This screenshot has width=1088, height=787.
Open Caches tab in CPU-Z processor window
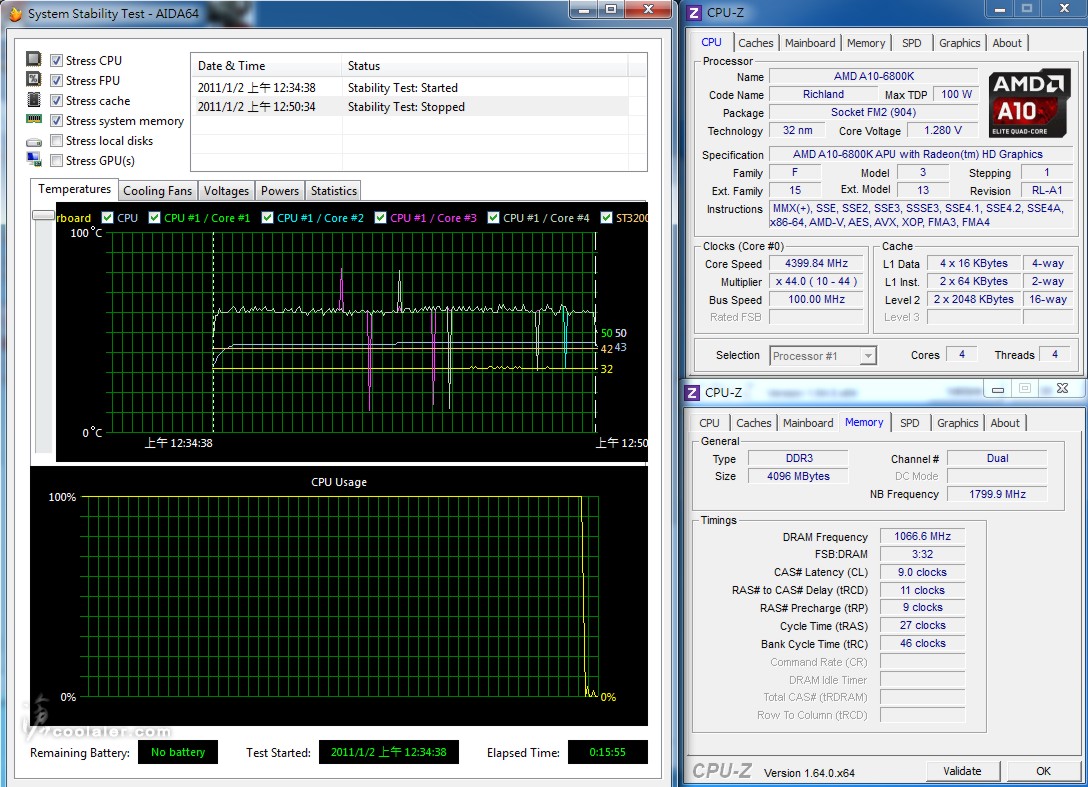756,43
